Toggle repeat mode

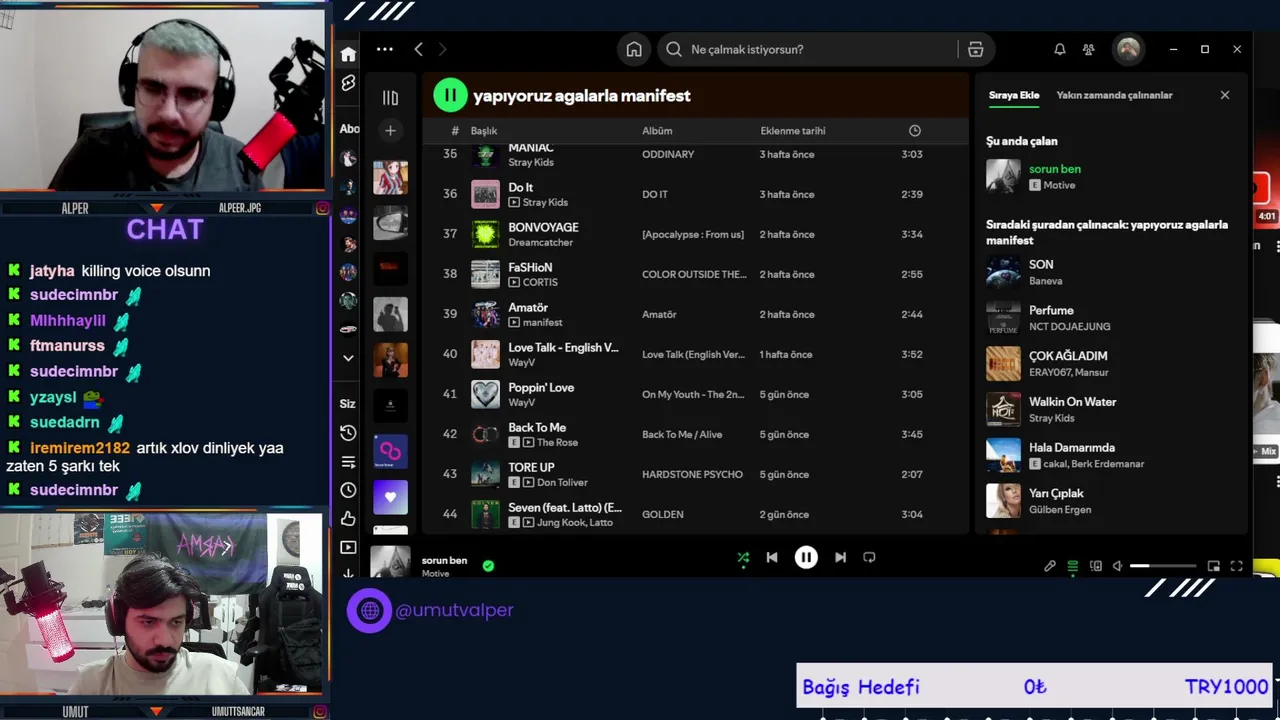tap(869, 558)
